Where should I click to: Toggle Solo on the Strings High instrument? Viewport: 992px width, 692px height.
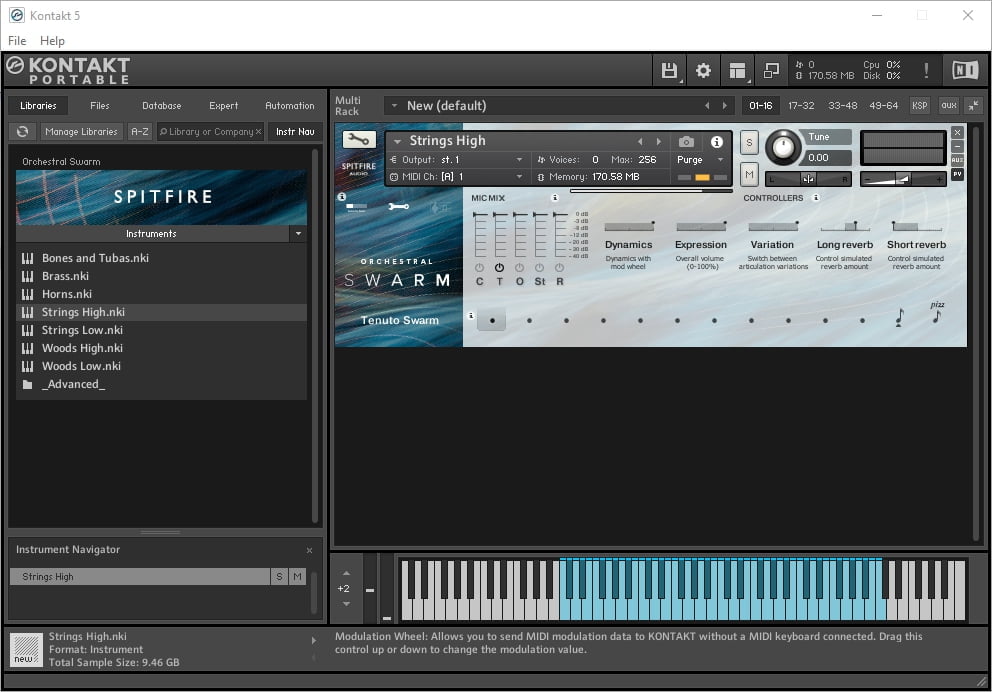[x=748, y=142]
